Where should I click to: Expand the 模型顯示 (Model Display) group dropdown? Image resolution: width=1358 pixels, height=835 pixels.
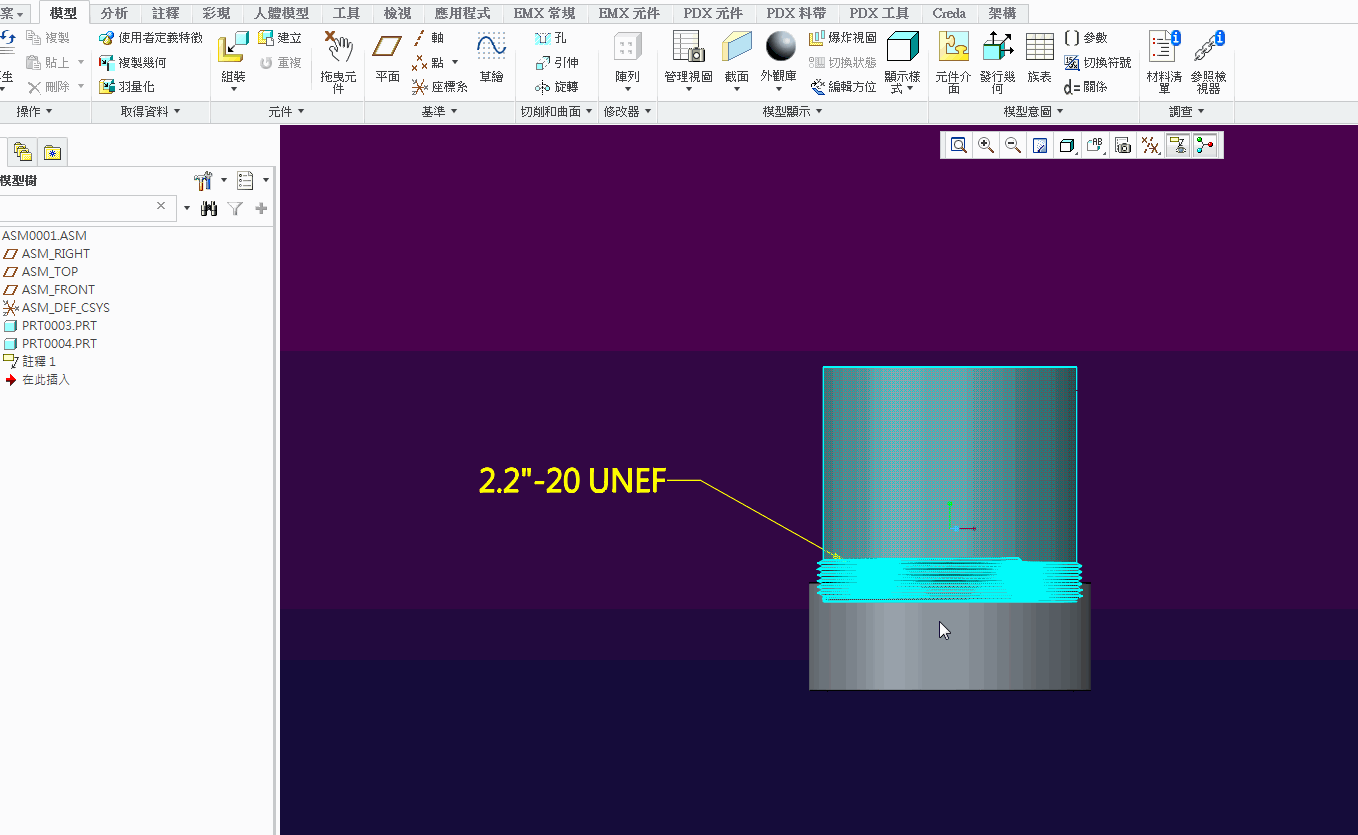click(792, 112)
